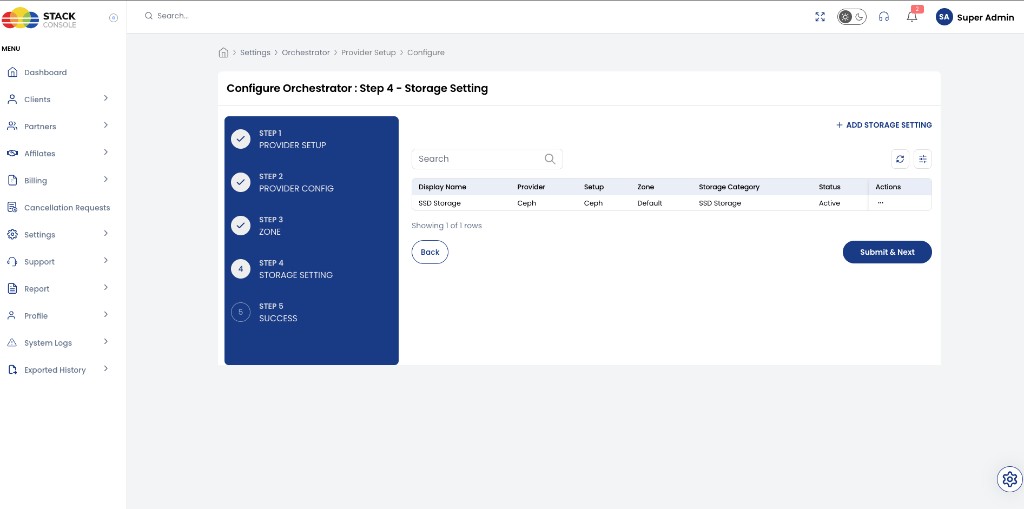Click the Affiliates handshake icon

coord(12,154)
